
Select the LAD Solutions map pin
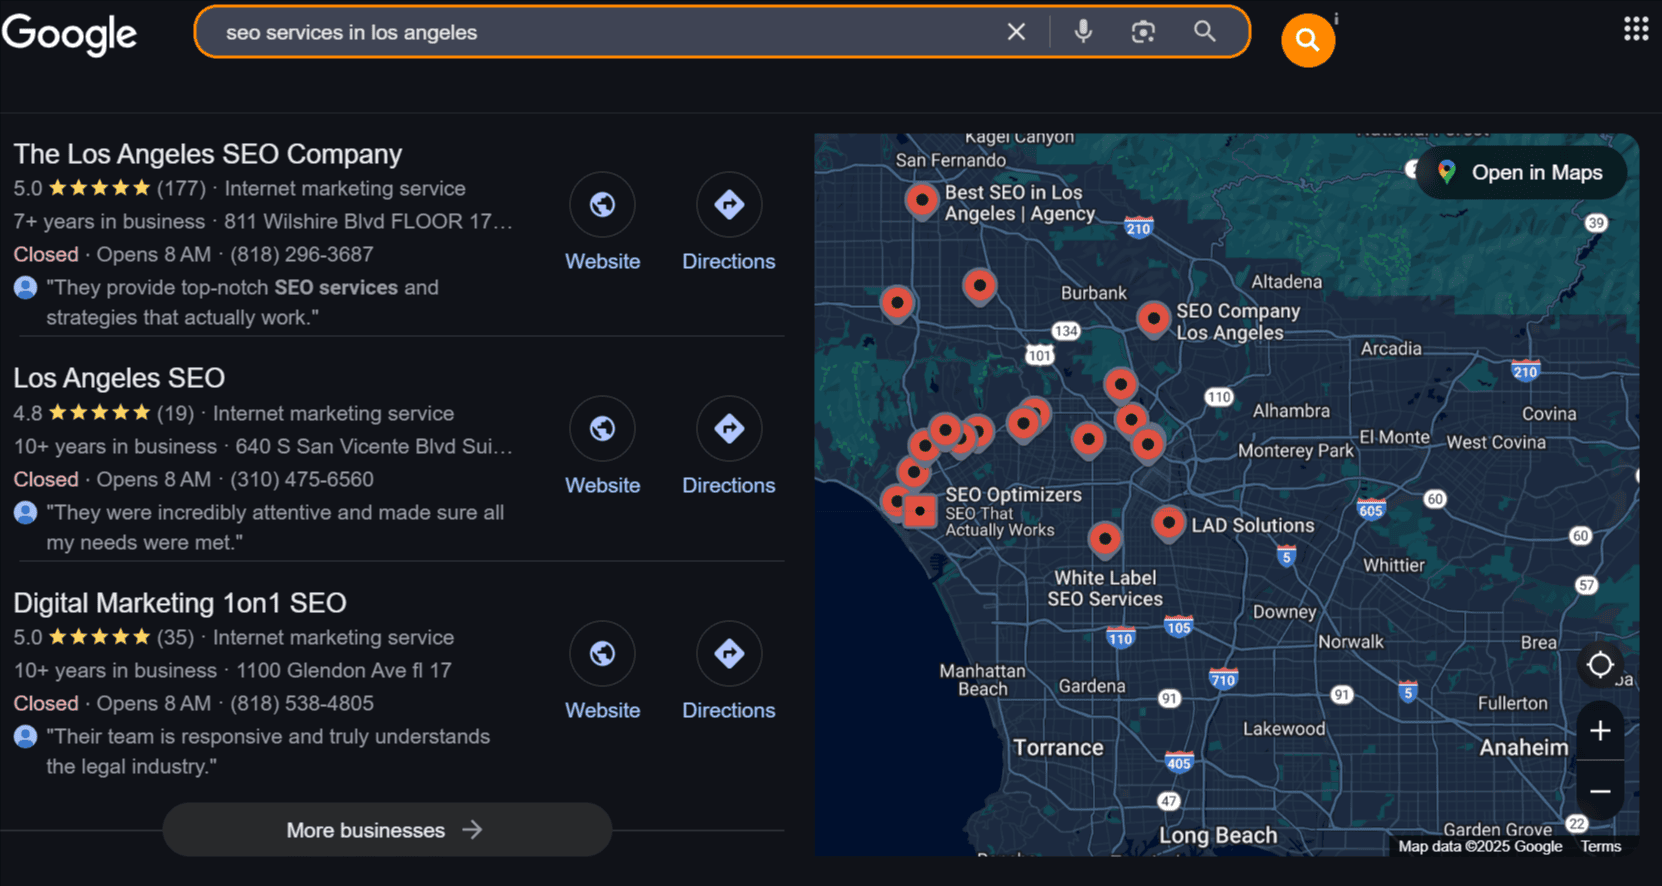pyautogui.click(x=1168, y=523)
